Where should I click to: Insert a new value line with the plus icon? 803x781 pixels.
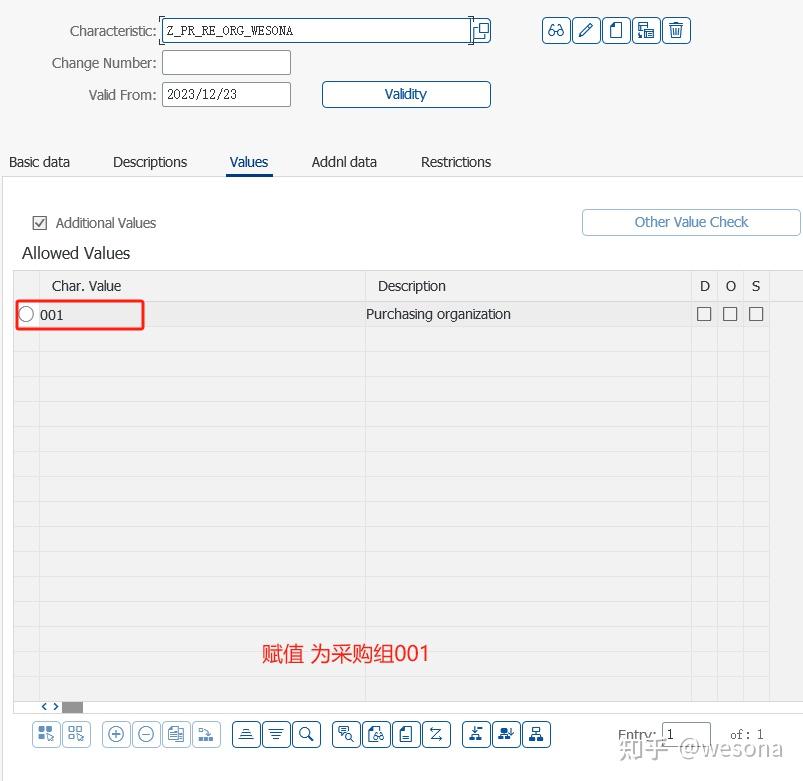[x=115, y=733]
